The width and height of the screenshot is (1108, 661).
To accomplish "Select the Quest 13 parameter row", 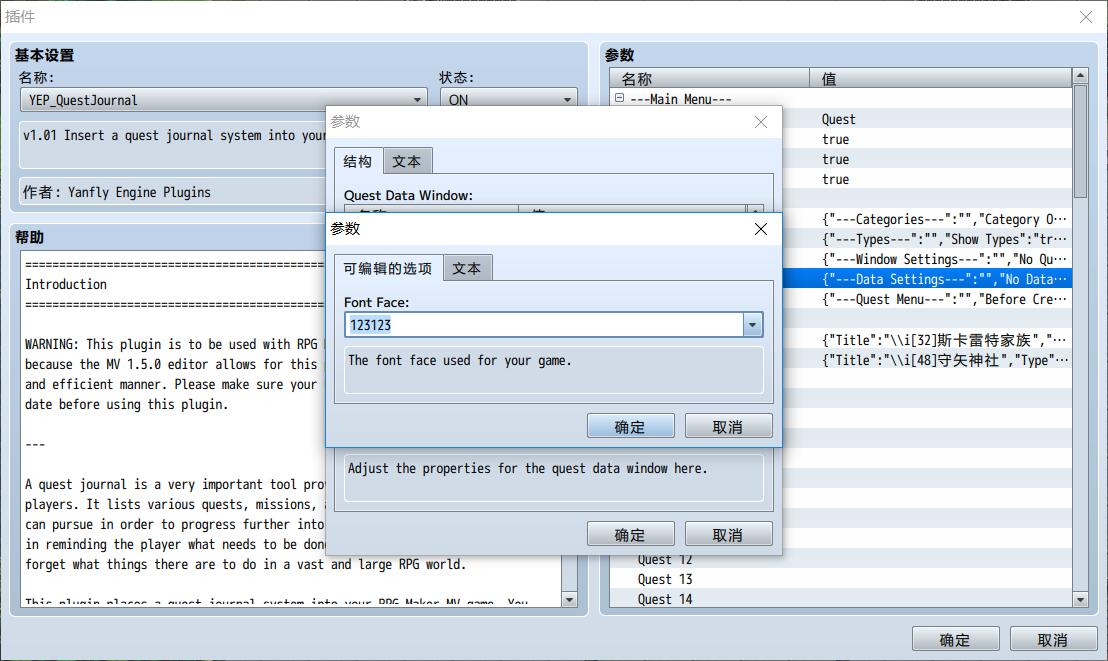I will [840, 579].
